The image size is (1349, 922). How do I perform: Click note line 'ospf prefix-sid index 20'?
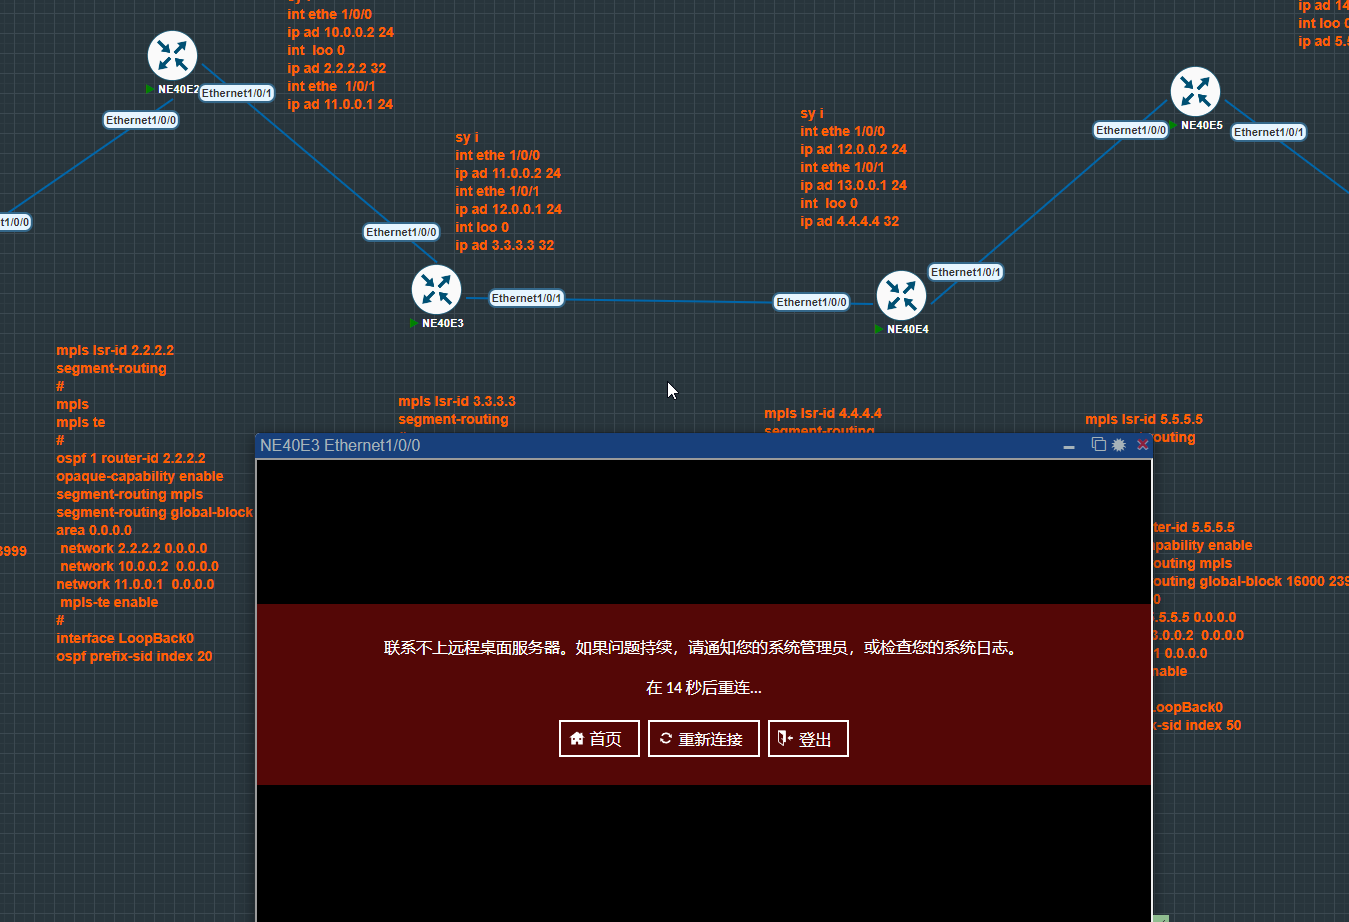[134, 657]
